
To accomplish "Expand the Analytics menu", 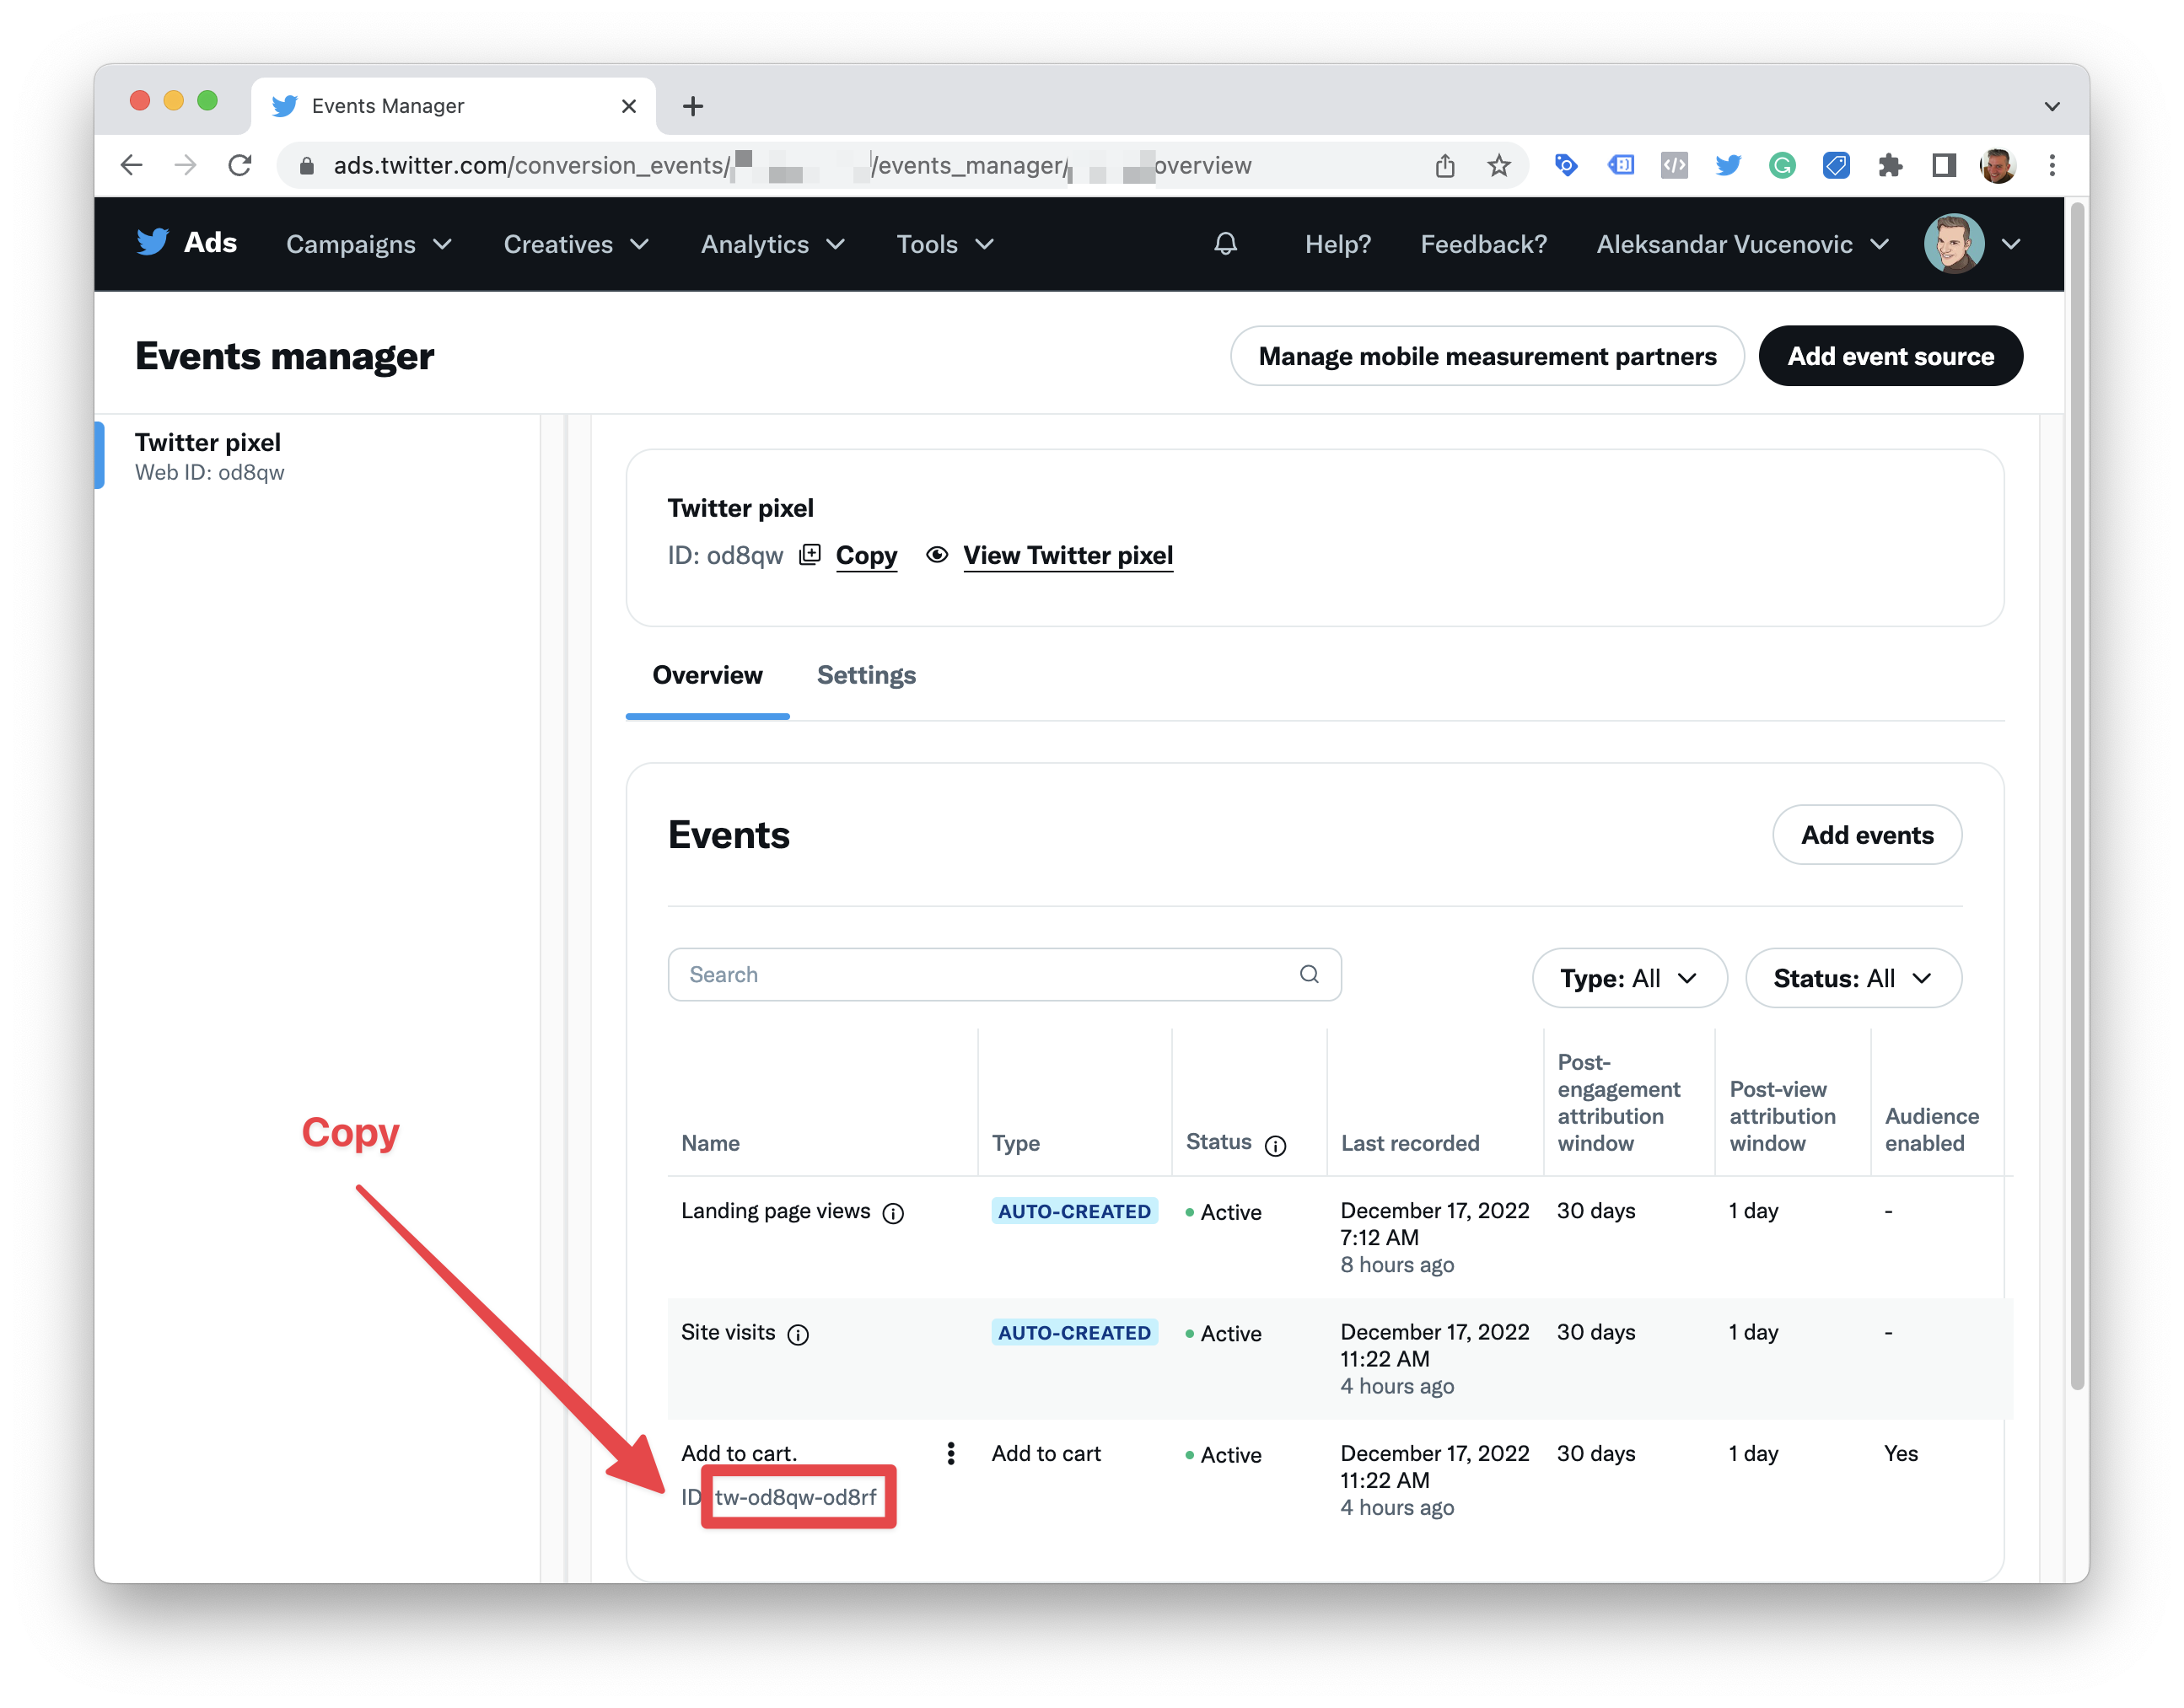I will click(x=773, y=244).
